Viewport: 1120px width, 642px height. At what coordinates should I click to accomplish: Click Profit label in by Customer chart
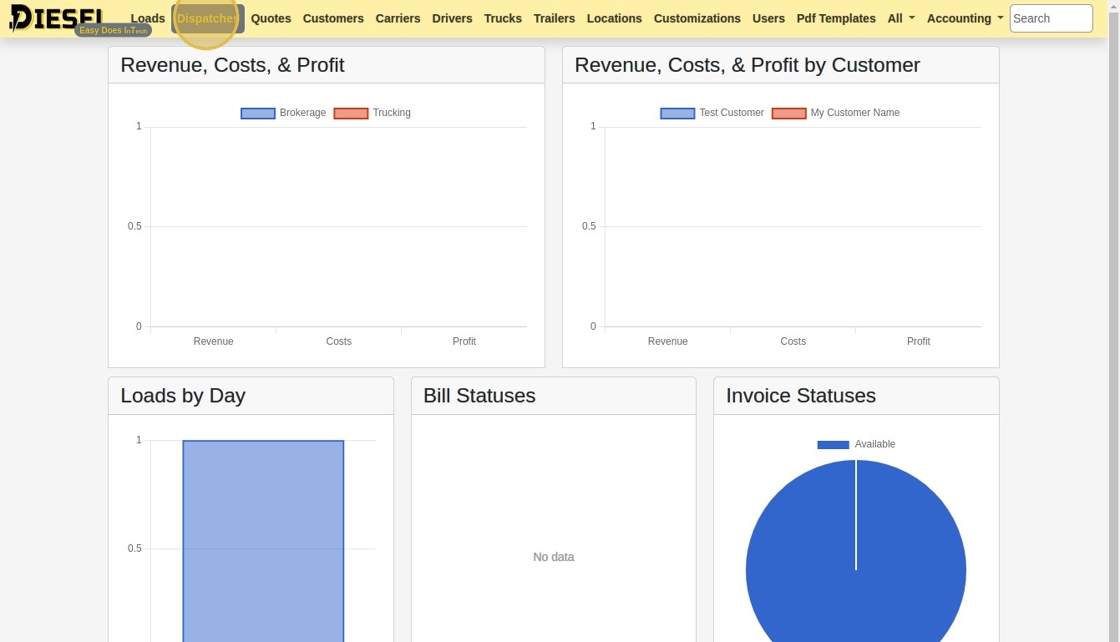[919, 341]
